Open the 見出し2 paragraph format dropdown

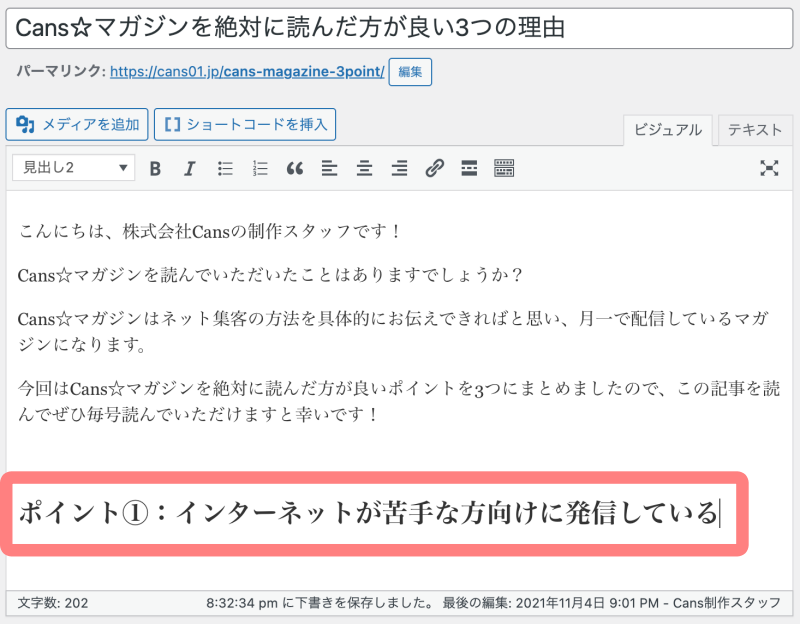tap(73, 168)
